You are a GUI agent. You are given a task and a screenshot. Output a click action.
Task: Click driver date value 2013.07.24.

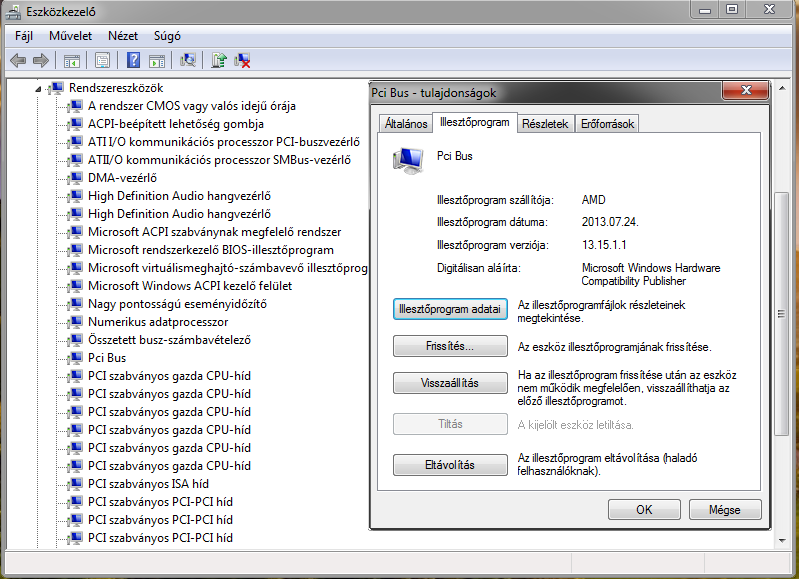coord(610,222)
